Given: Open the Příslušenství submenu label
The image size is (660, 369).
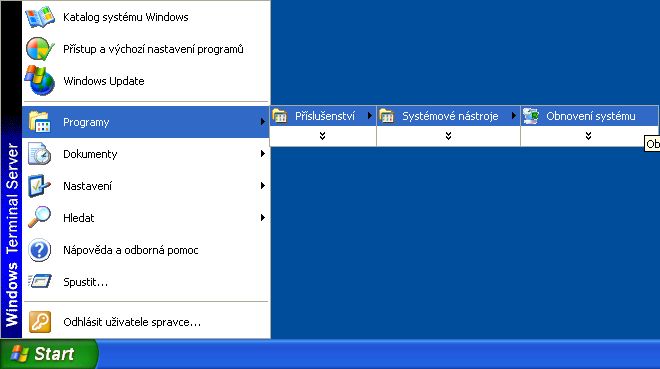Looking at the screenshot, I should pos(325,116).
